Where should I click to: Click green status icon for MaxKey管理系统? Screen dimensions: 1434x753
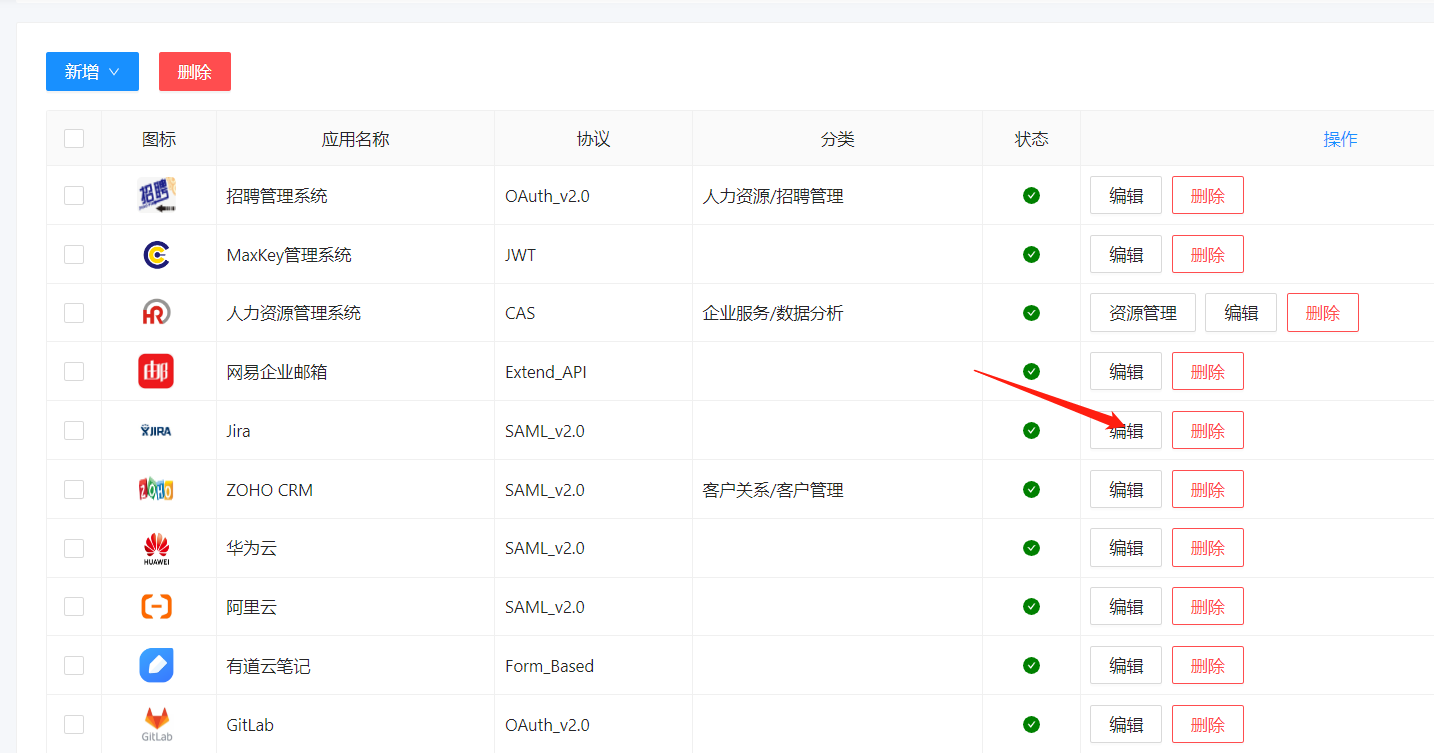click(1031, 254)
